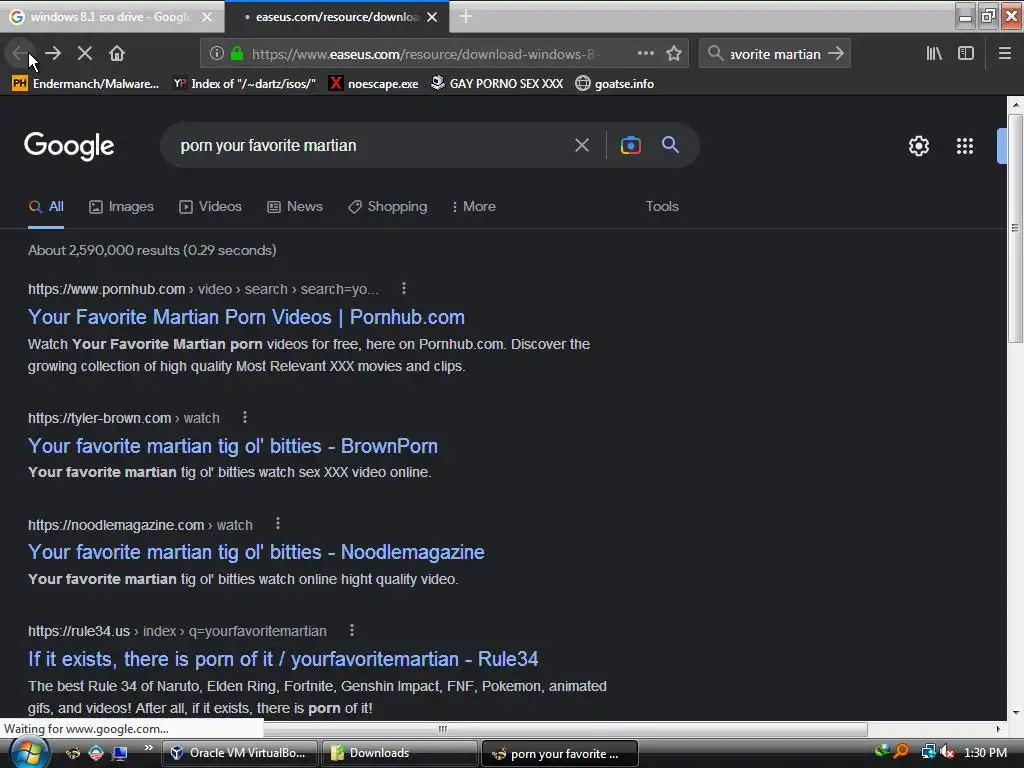Click the search bar go arrow

tap(836, 54)
